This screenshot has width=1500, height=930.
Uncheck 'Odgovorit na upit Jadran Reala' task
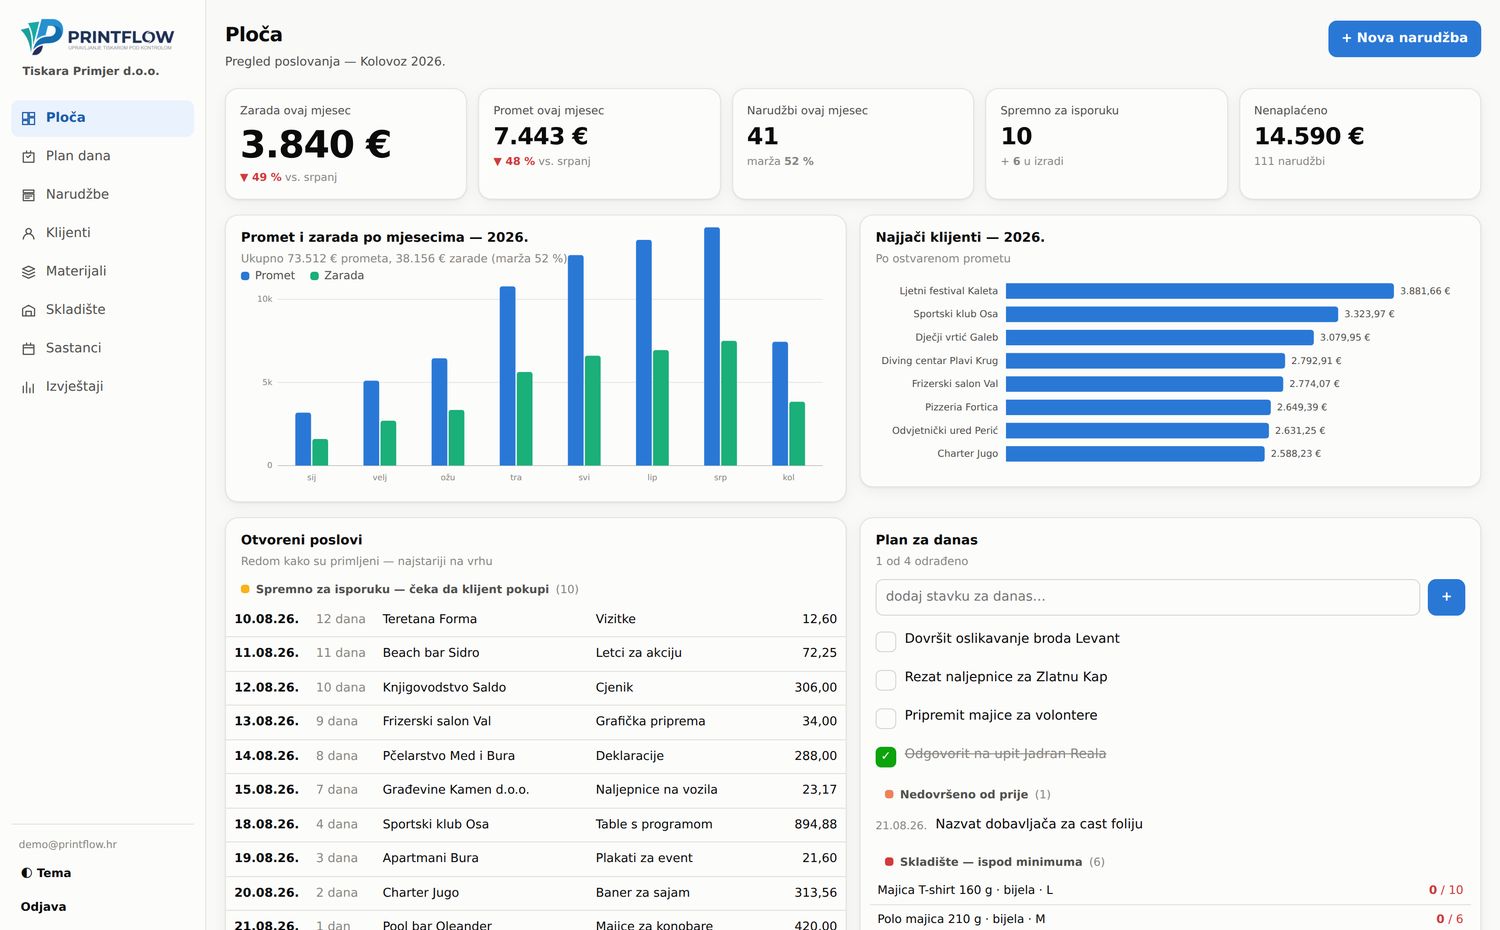pyautogui.click(x=886, y=757)
